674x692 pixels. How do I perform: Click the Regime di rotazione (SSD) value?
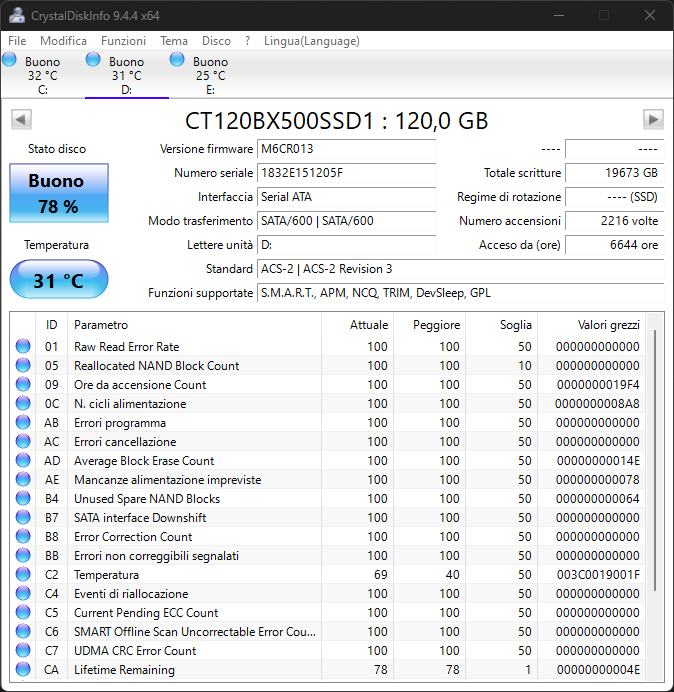tap(614, 196)
